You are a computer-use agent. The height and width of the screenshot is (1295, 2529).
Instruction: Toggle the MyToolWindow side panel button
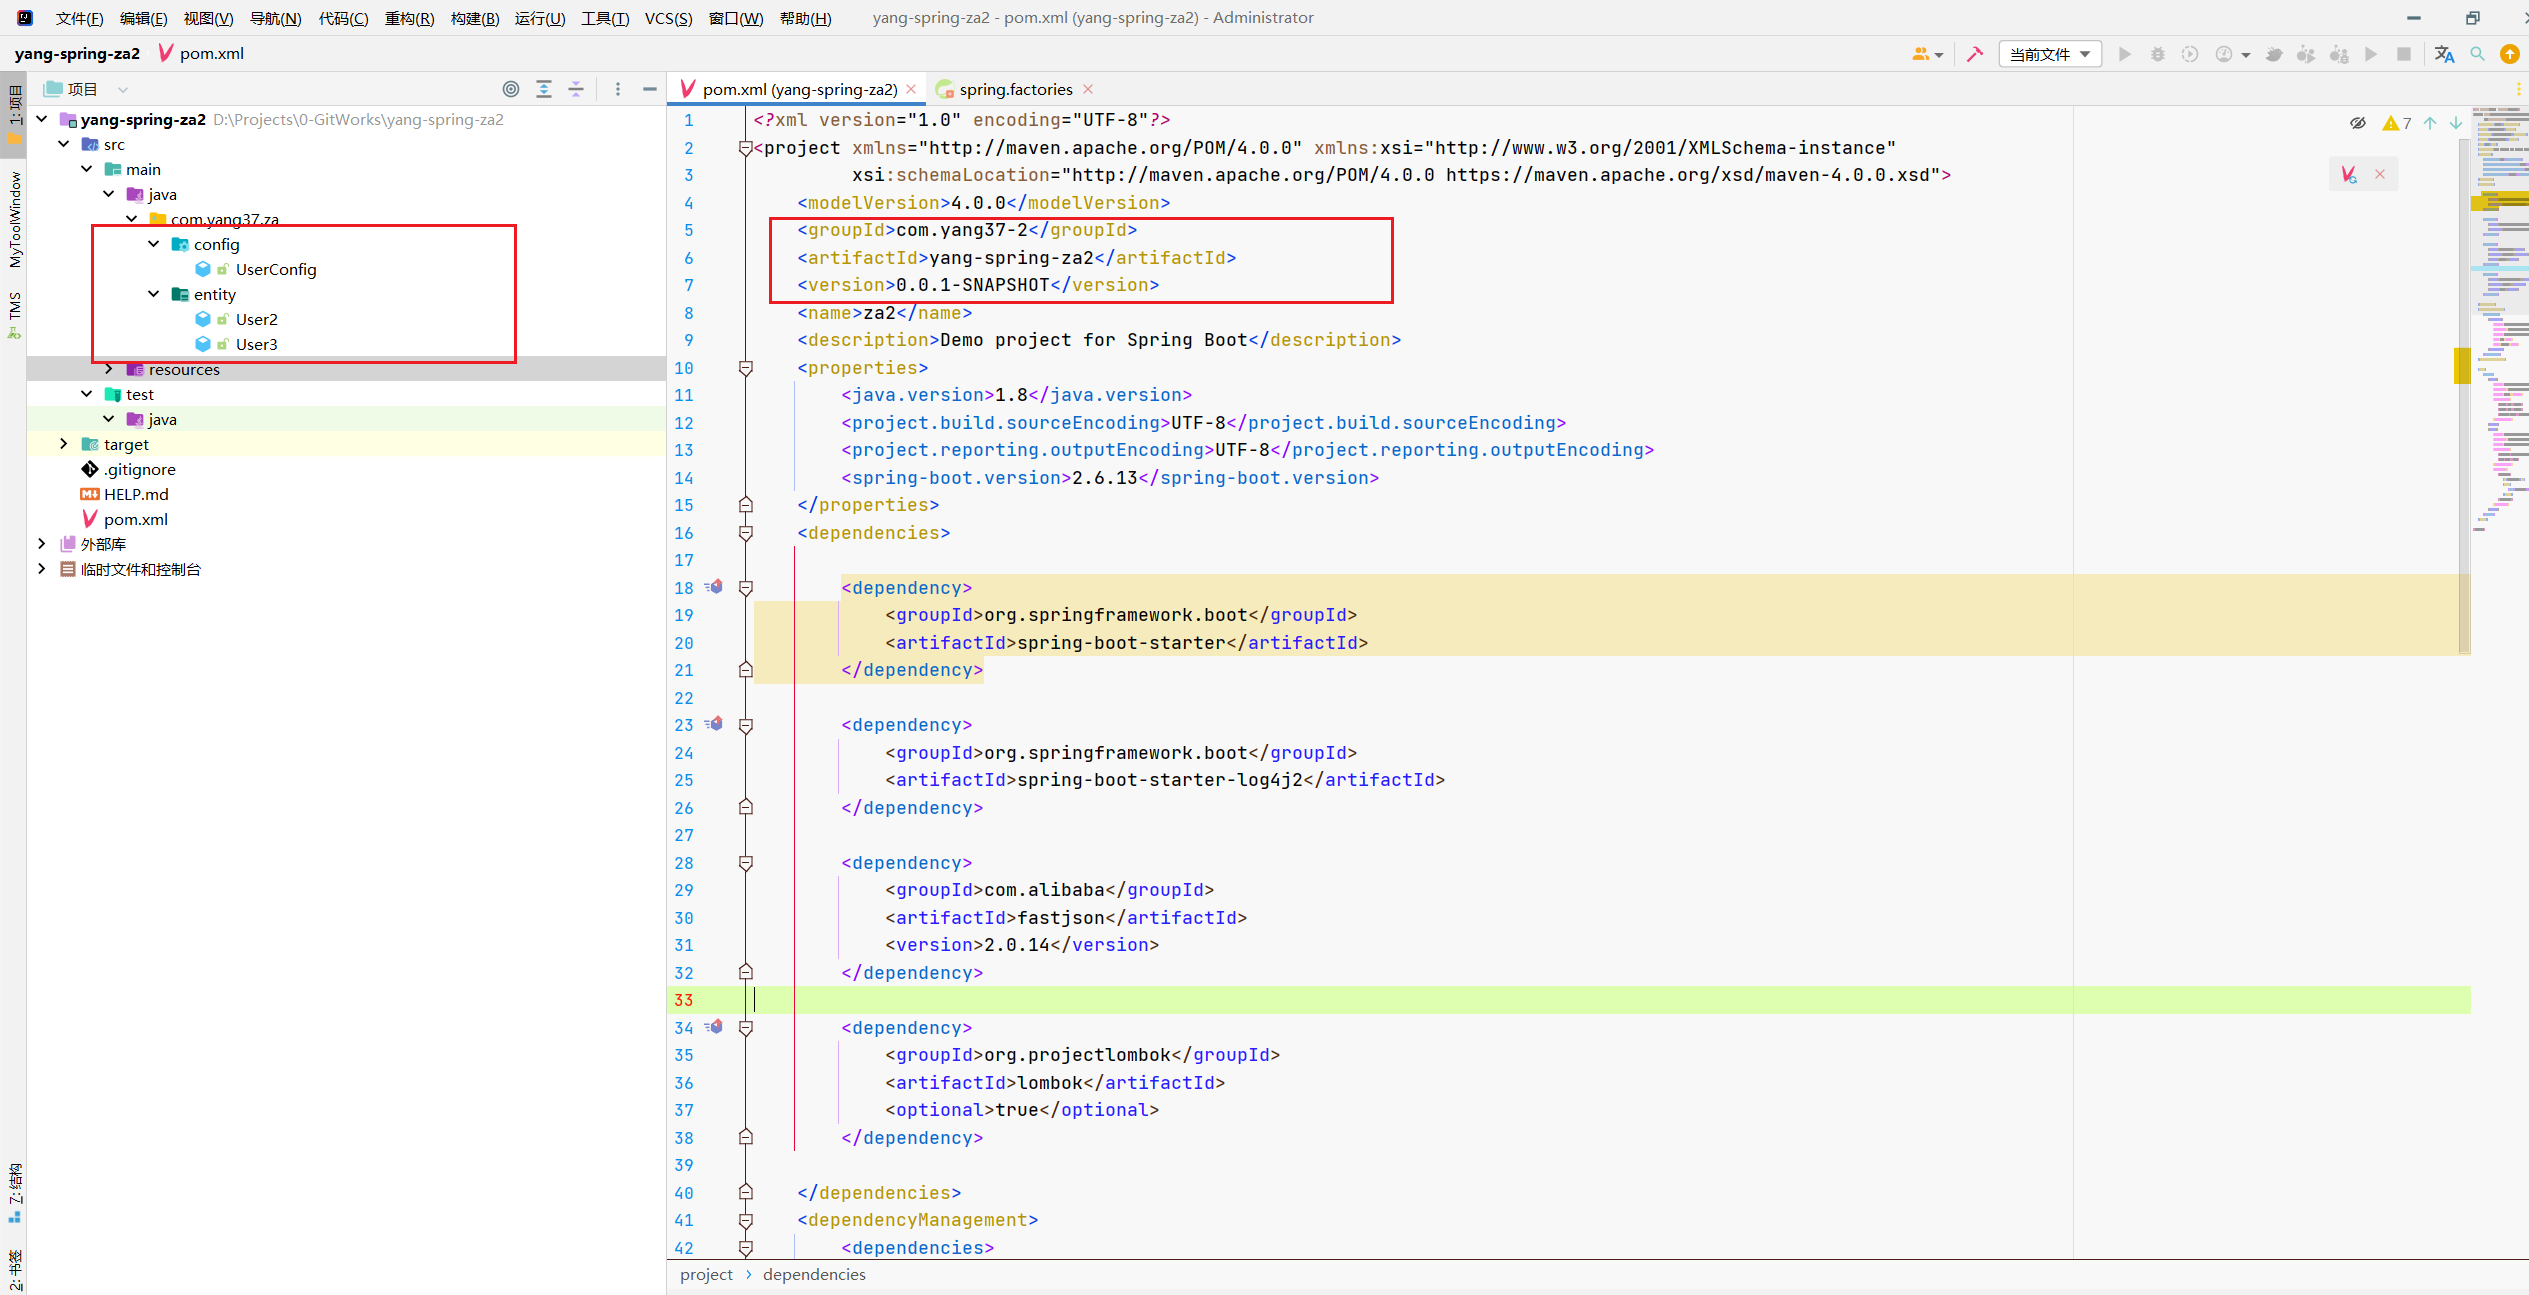point(14,219)
